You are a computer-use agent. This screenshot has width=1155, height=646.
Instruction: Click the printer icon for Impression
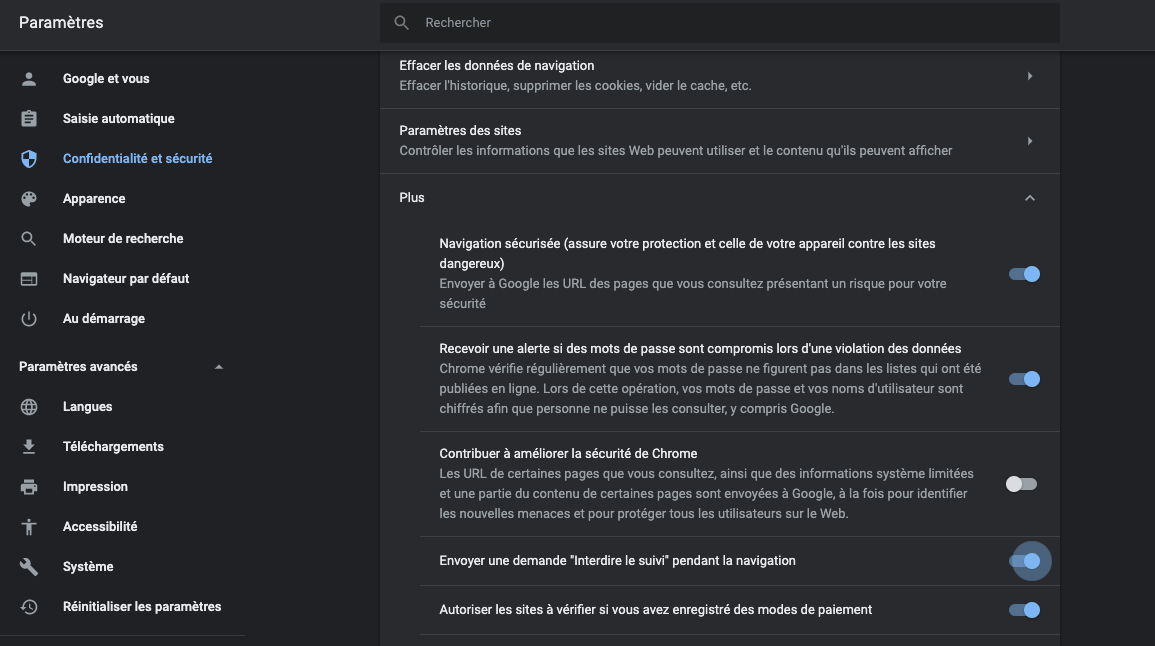pyautogui.click(x=29, y=487)
